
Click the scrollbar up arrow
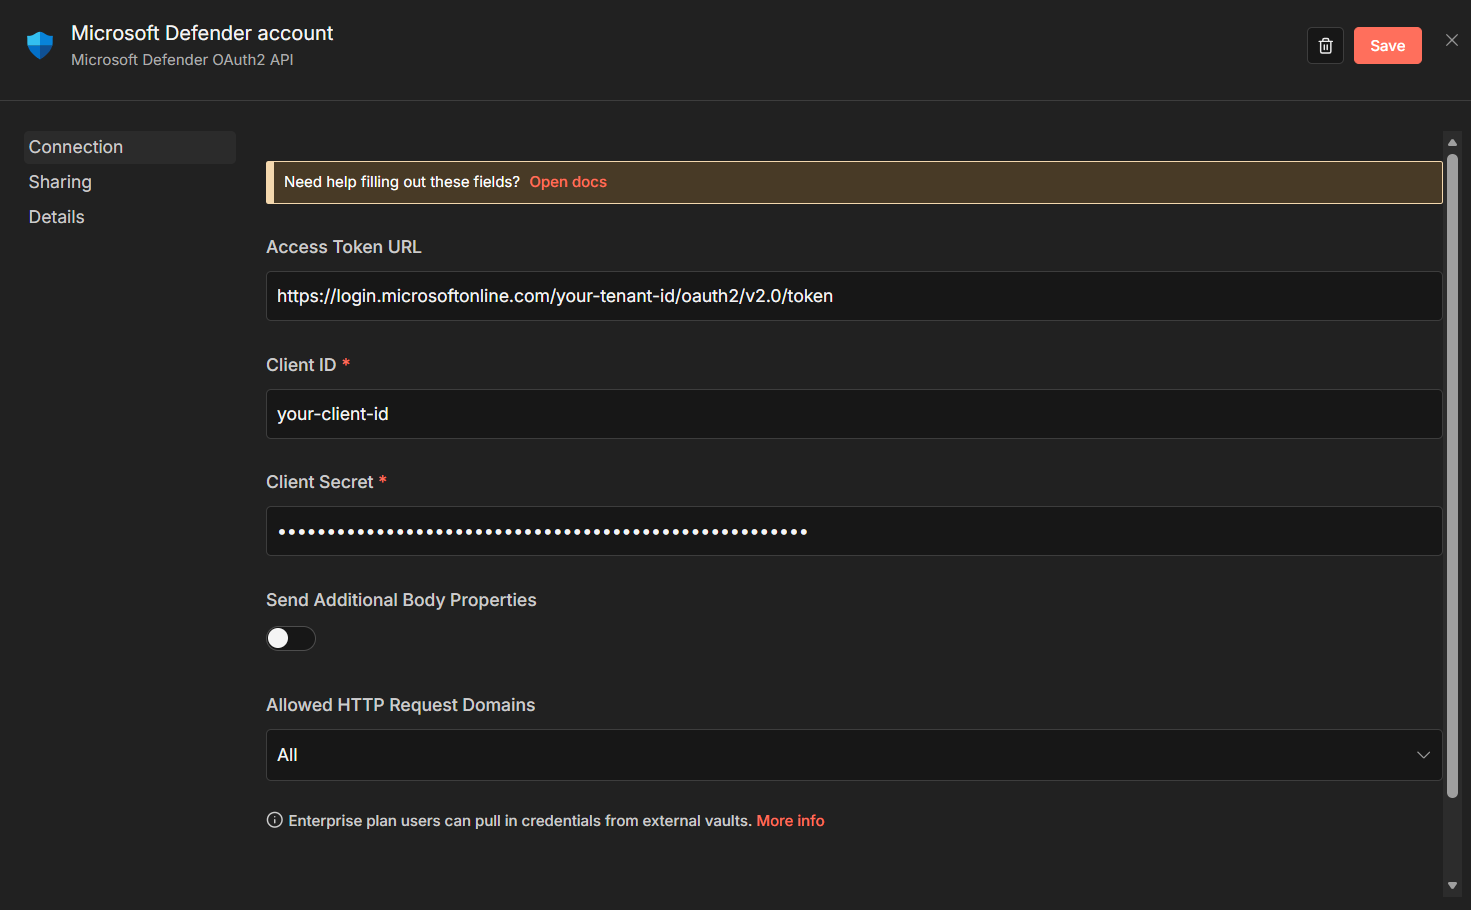[x=1452, y=143]
